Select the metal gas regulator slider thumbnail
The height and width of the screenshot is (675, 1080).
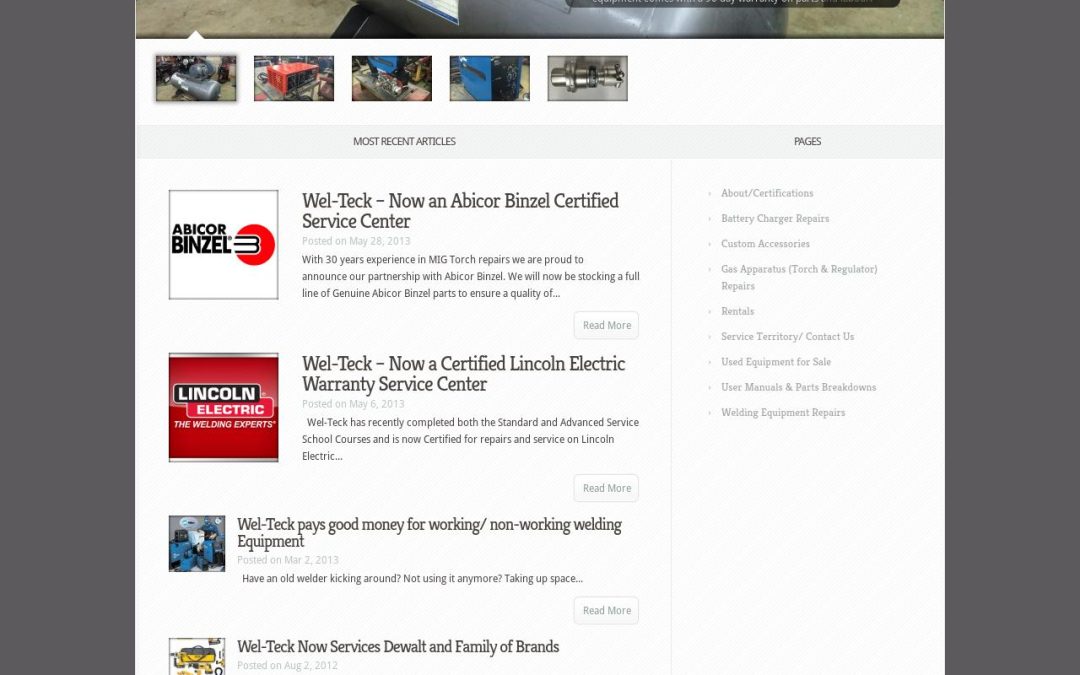point(588,79)
